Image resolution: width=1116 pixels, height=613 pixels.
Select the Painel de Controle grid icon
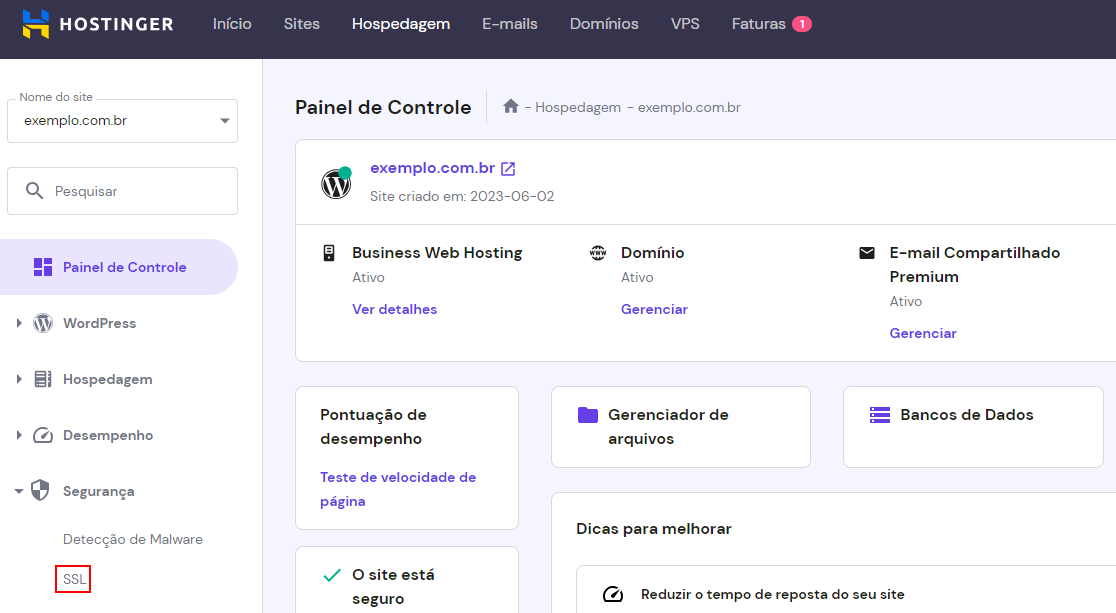42,266
